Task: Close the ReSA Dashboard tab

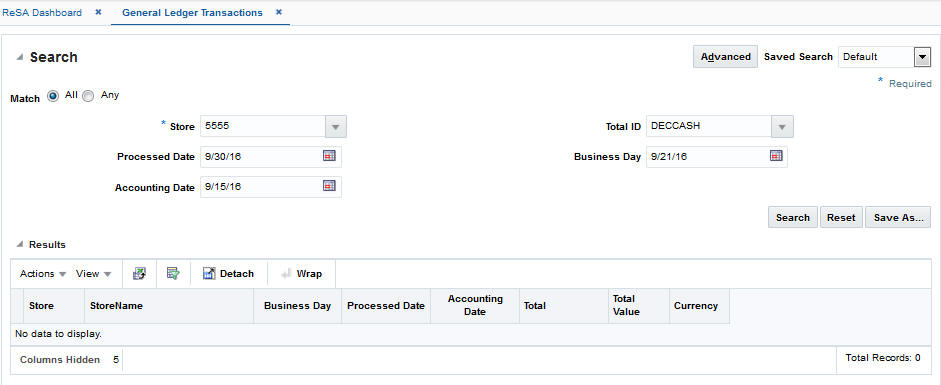Action: point(98,12)
